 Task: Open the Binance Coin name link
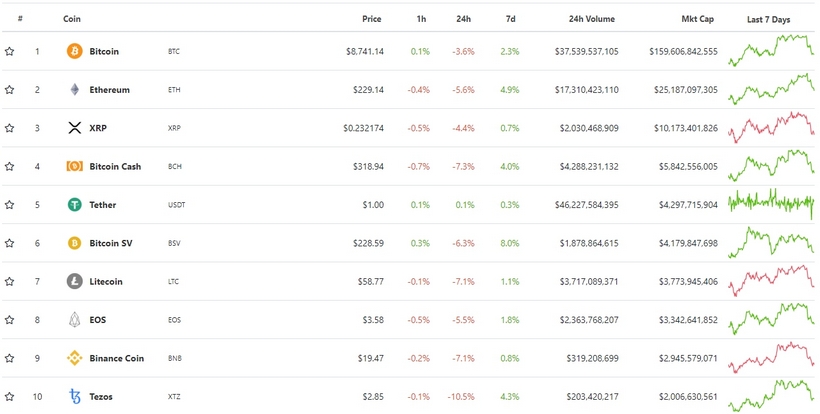[x=116, y=358]
